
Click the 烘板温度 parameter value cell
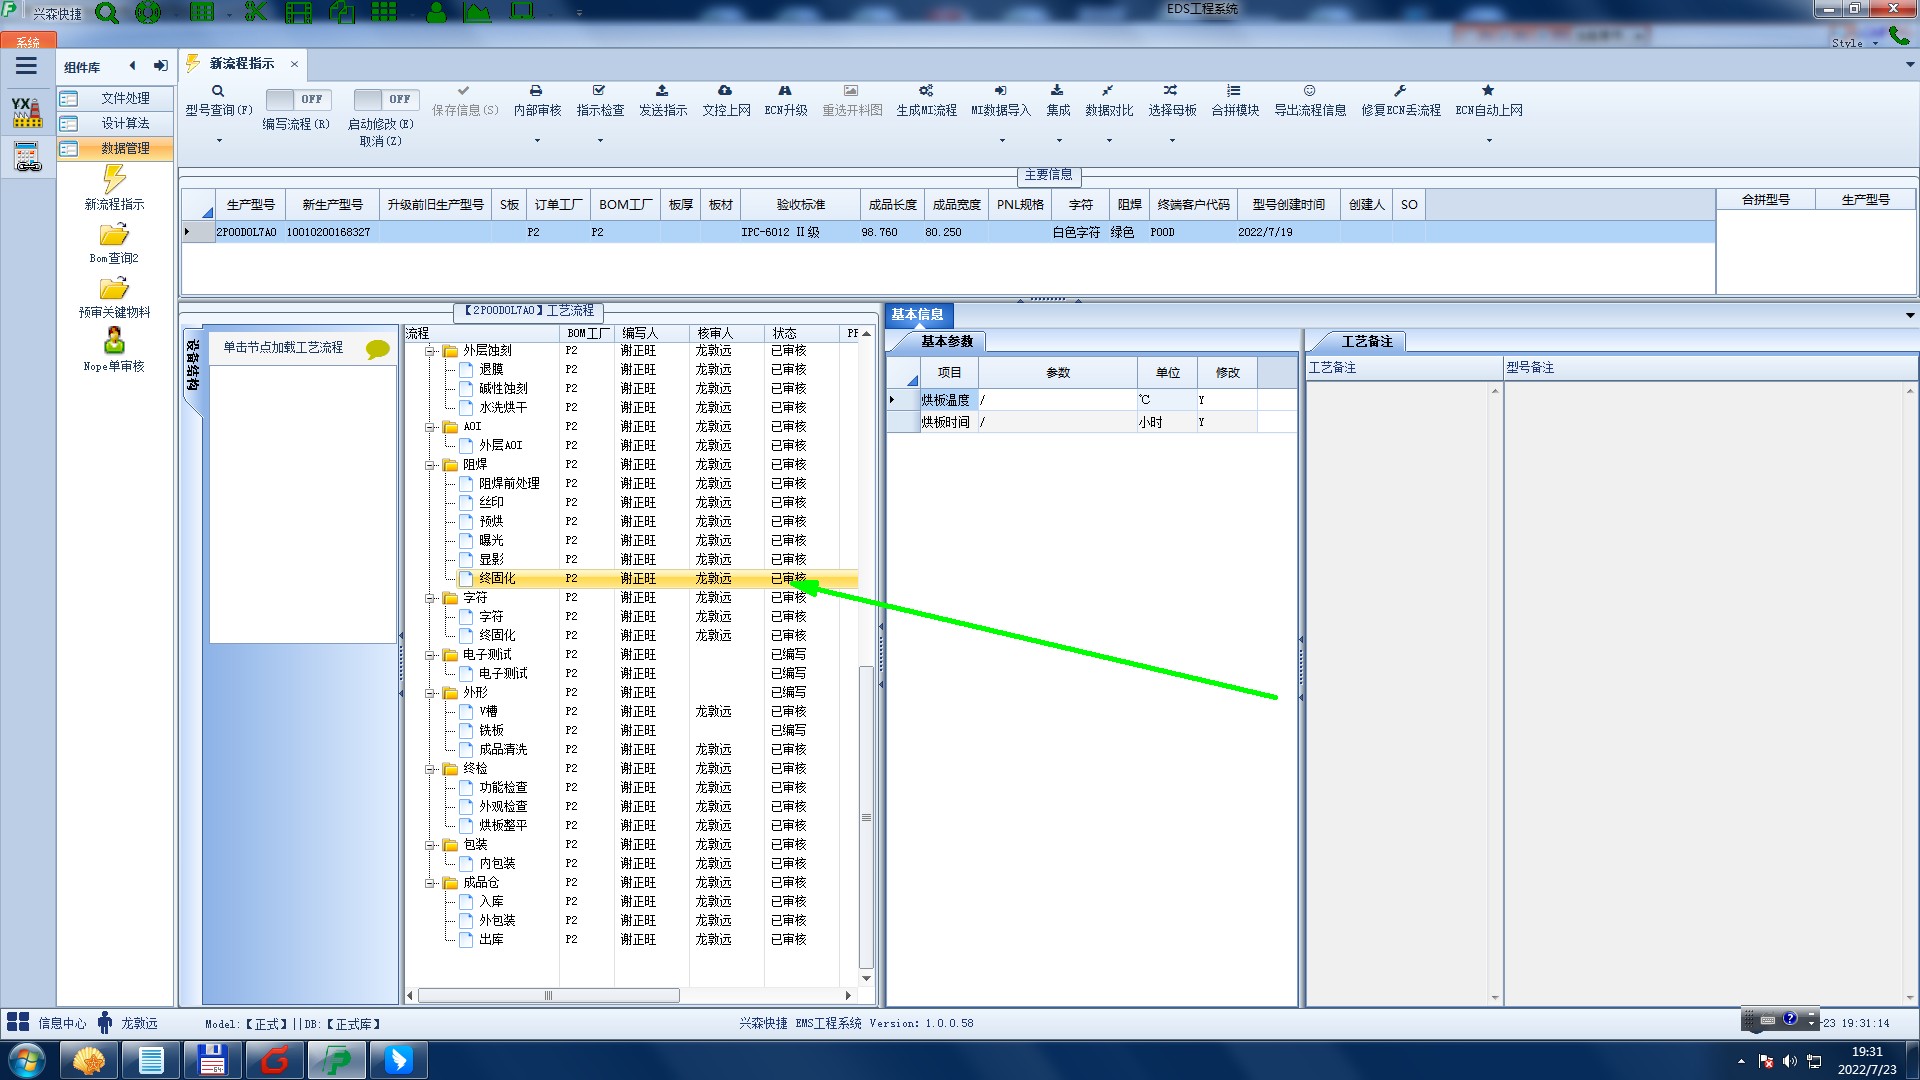[x=1056, y=400]
